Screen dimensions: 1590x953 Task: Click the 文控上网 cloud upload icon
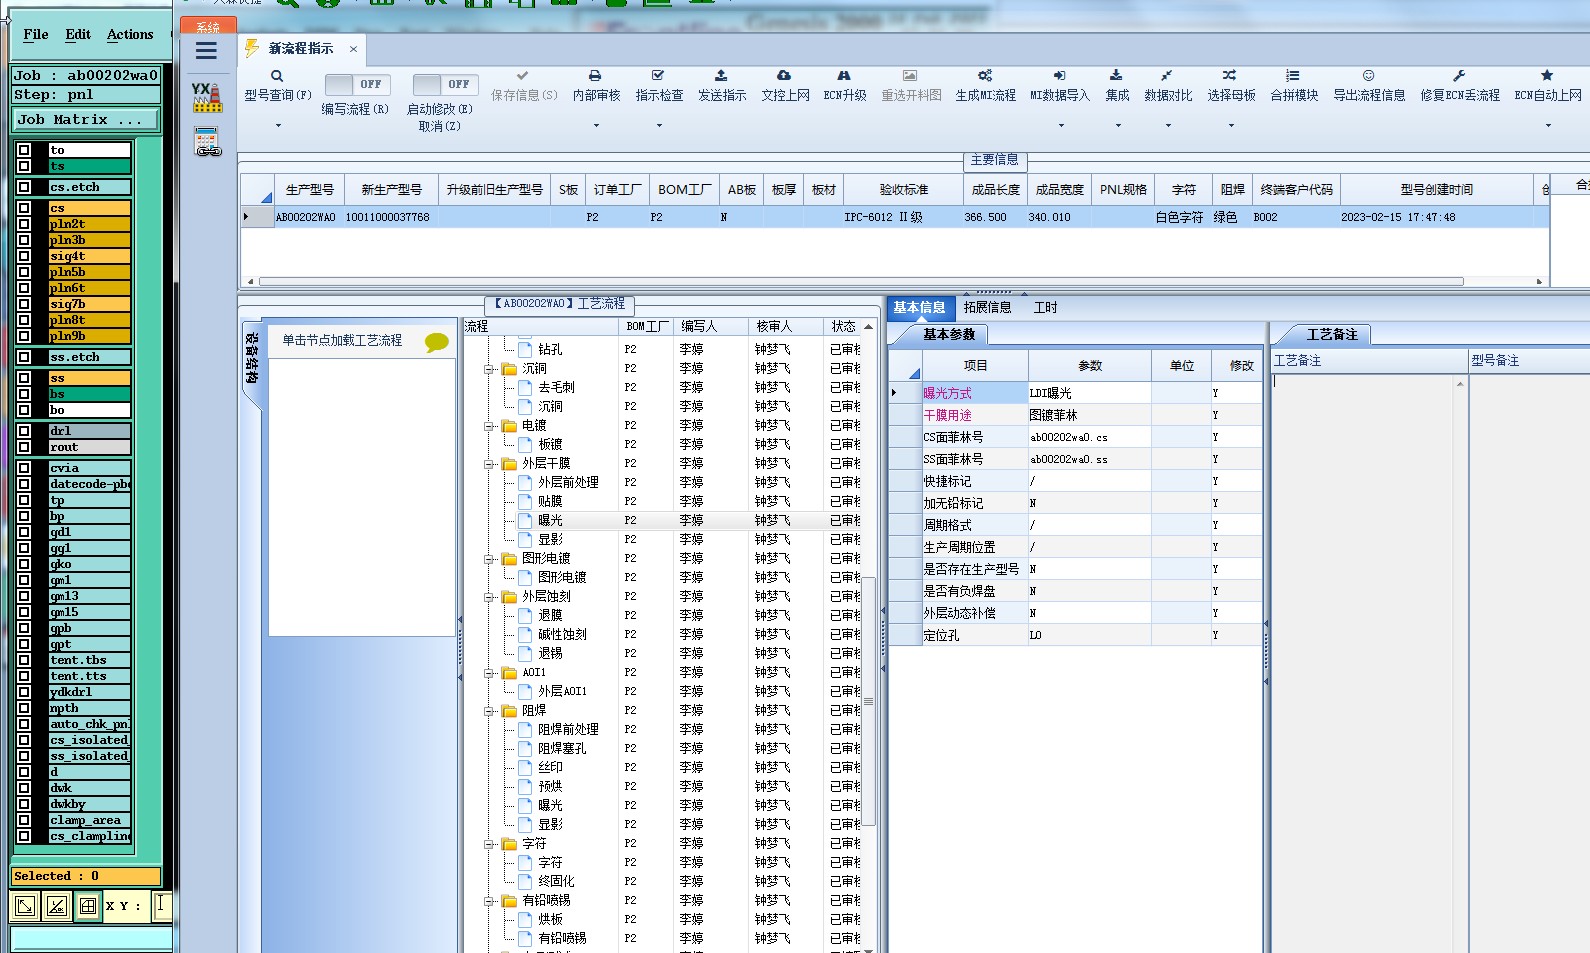point(784,75)
